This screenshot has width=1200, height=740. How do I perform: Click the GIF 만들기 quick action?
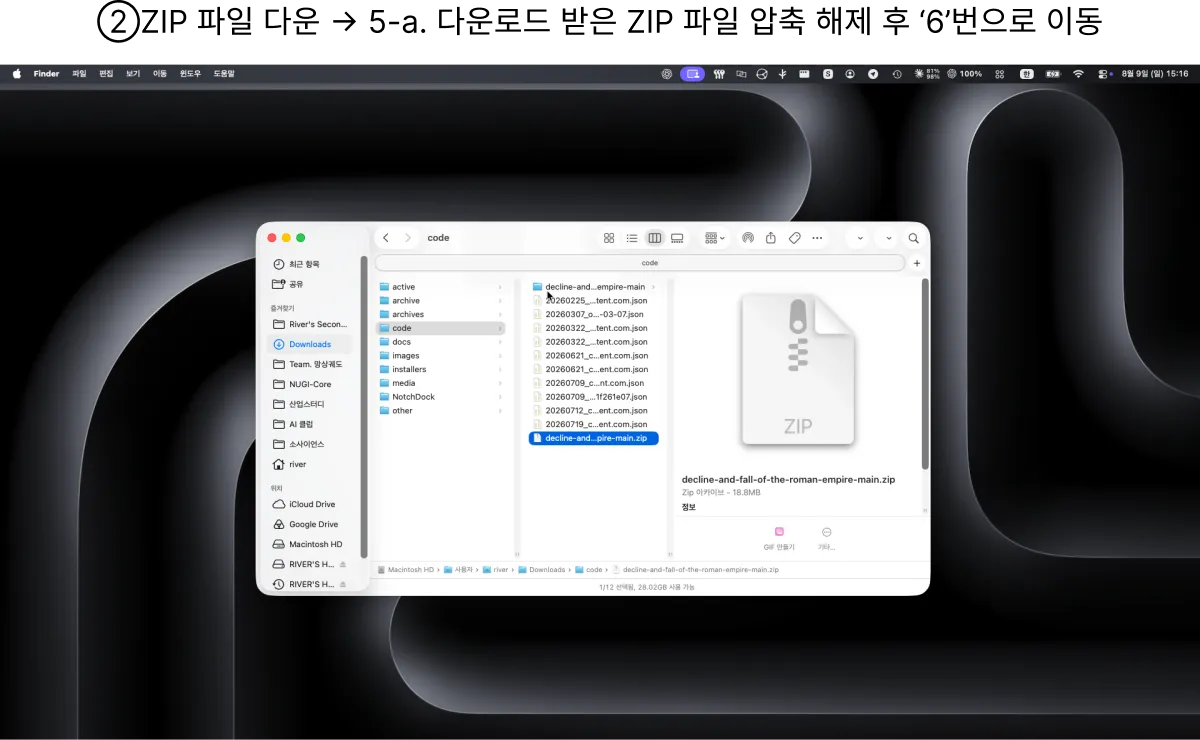point(779,538)
